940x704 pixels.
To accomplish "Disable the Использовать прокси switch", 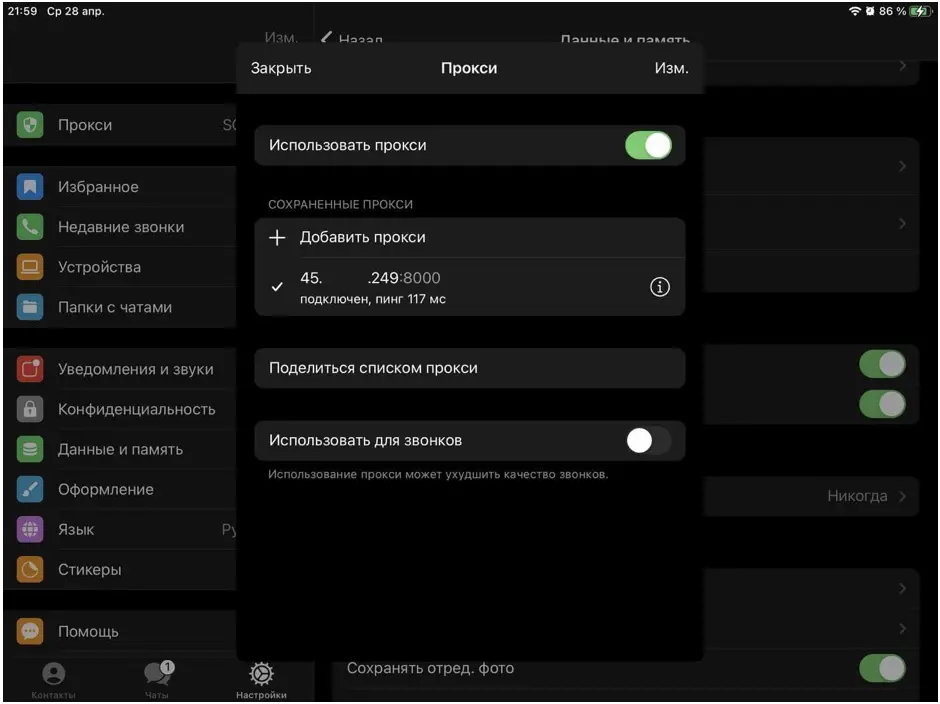I will click(x=648, y=145).
